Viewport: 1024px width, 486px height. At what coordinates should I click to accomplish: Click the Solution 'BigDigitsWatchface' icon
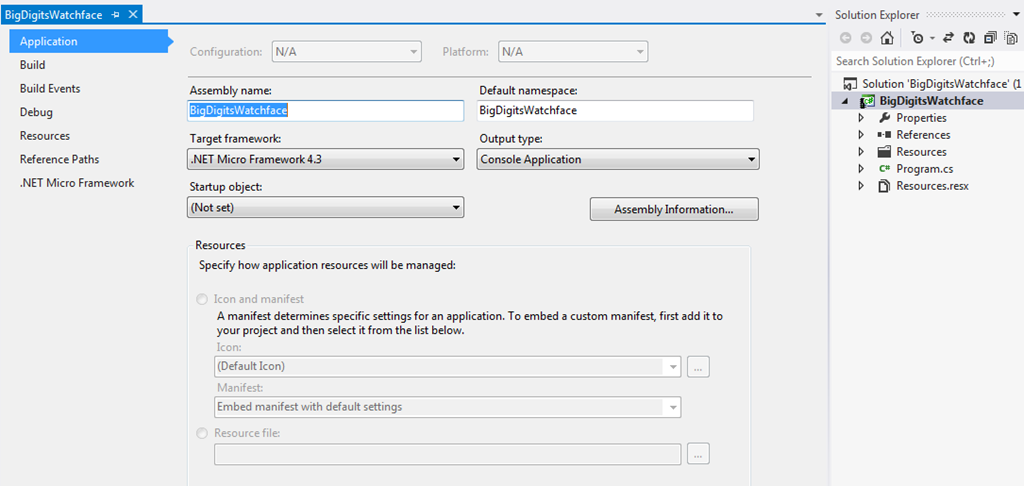click(850, 84)
